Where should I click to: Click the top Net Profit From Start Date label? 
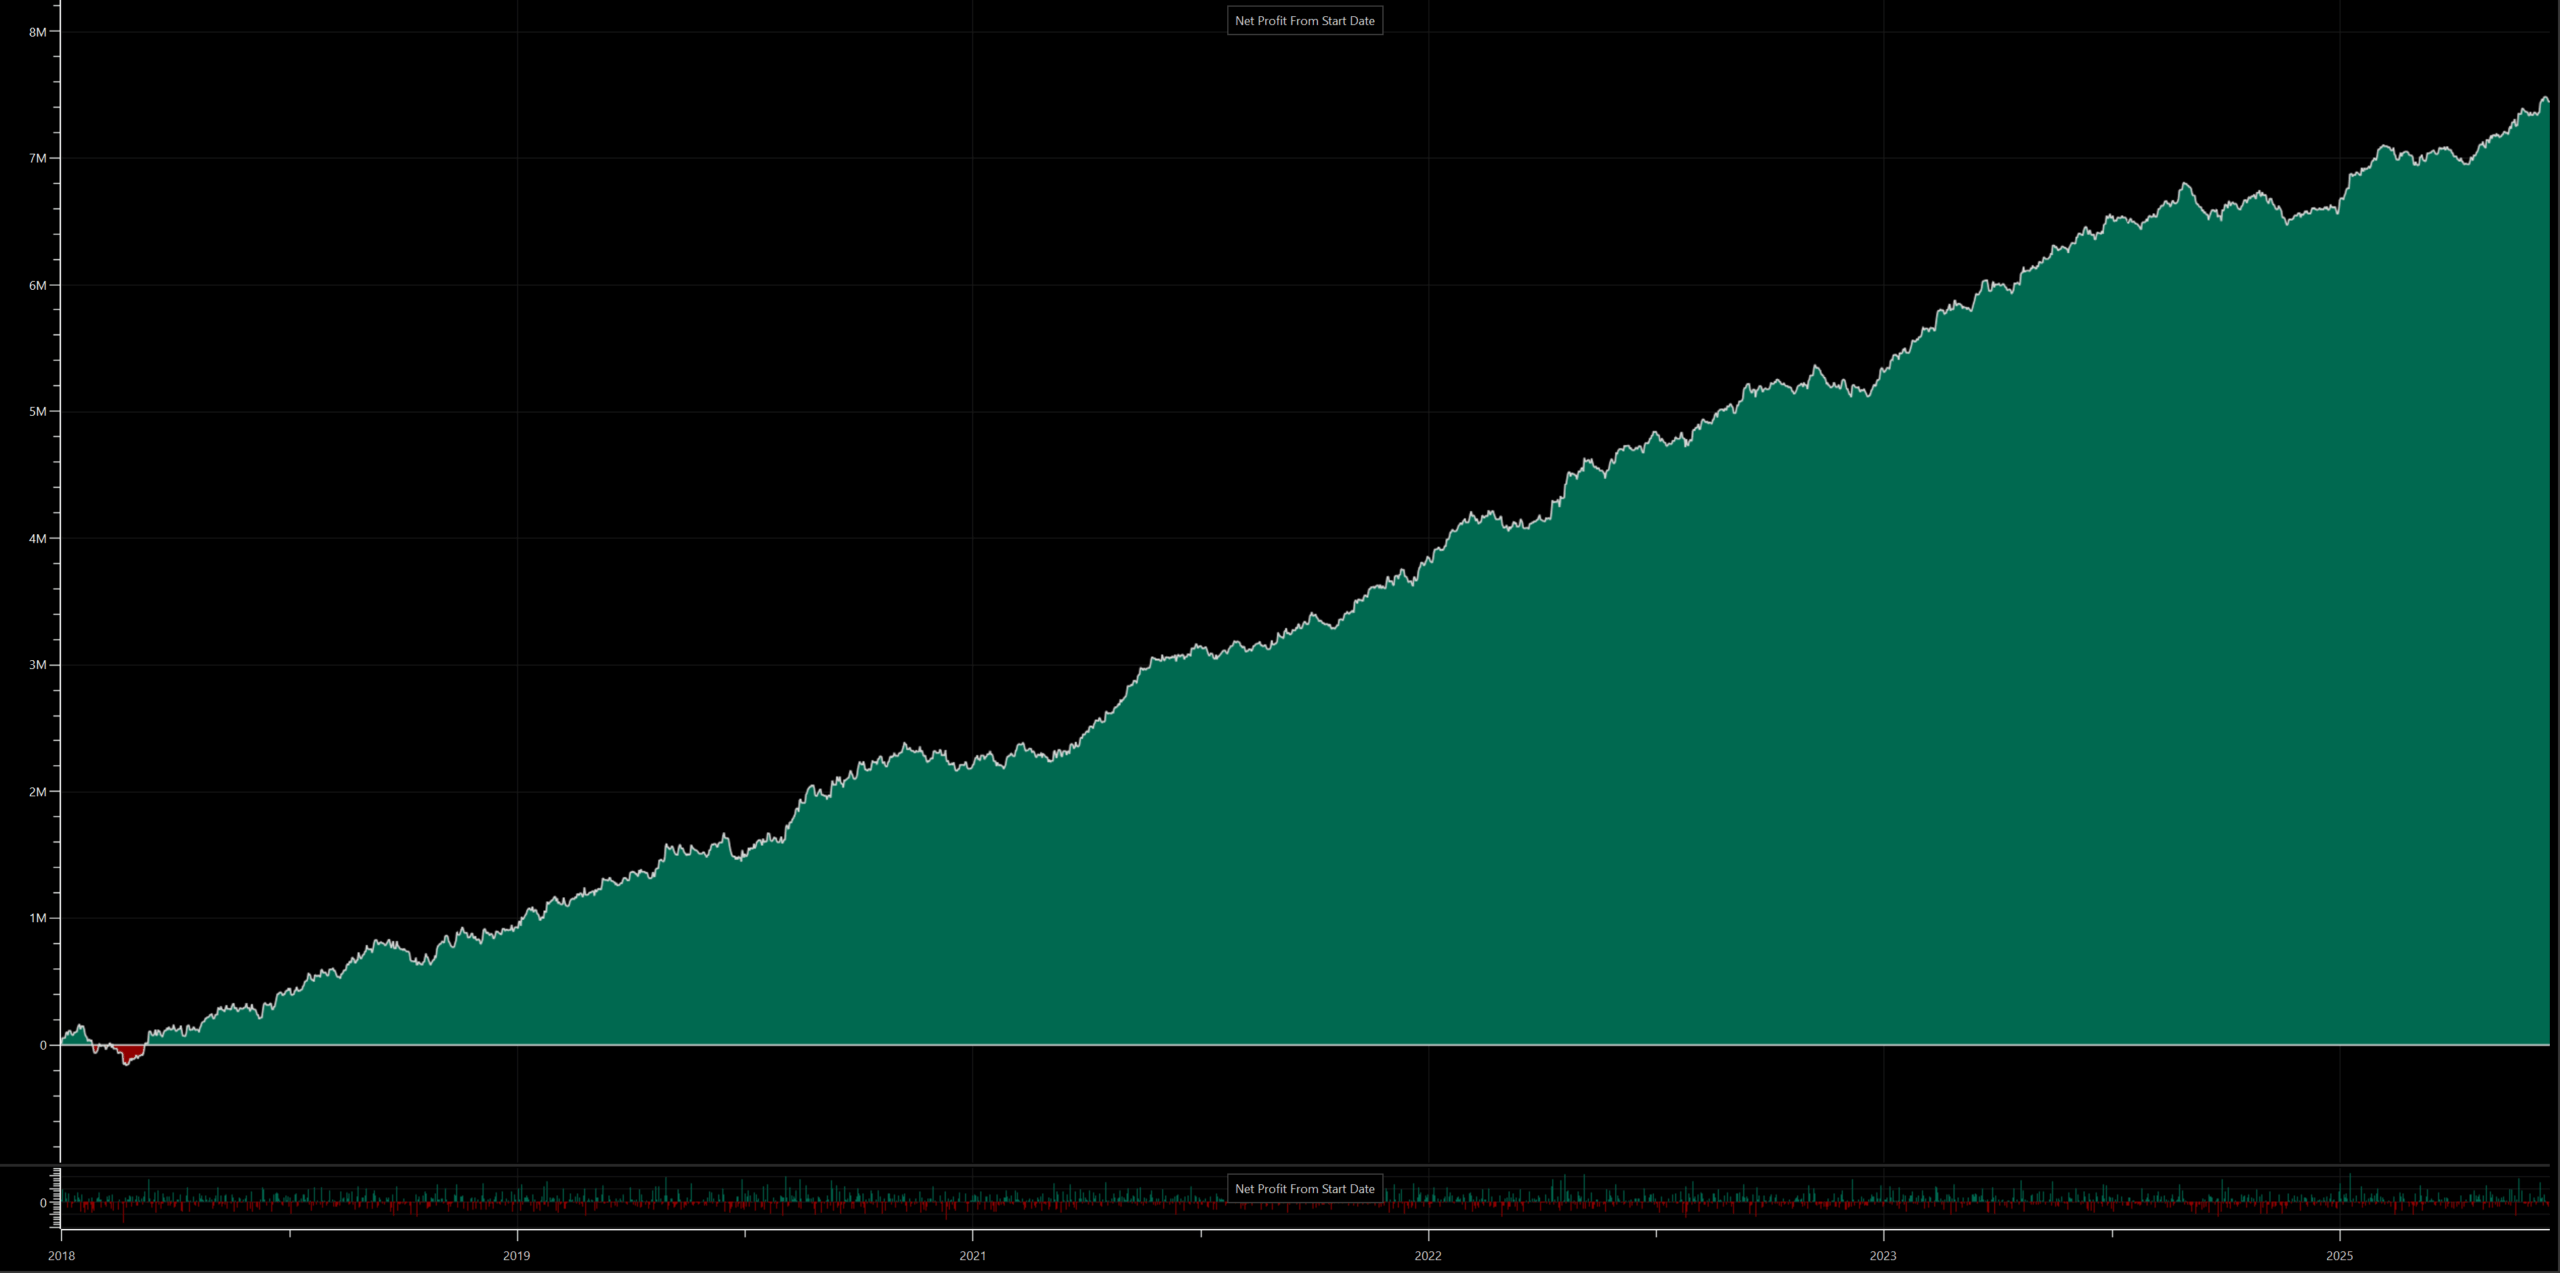1304,21
